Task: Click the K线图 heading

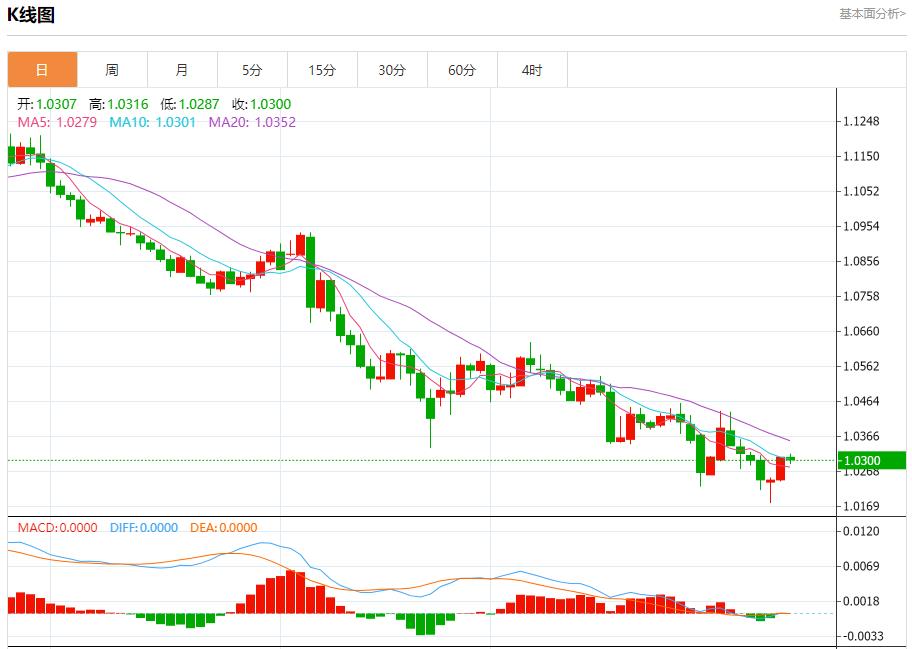Action: coord(32,15)
